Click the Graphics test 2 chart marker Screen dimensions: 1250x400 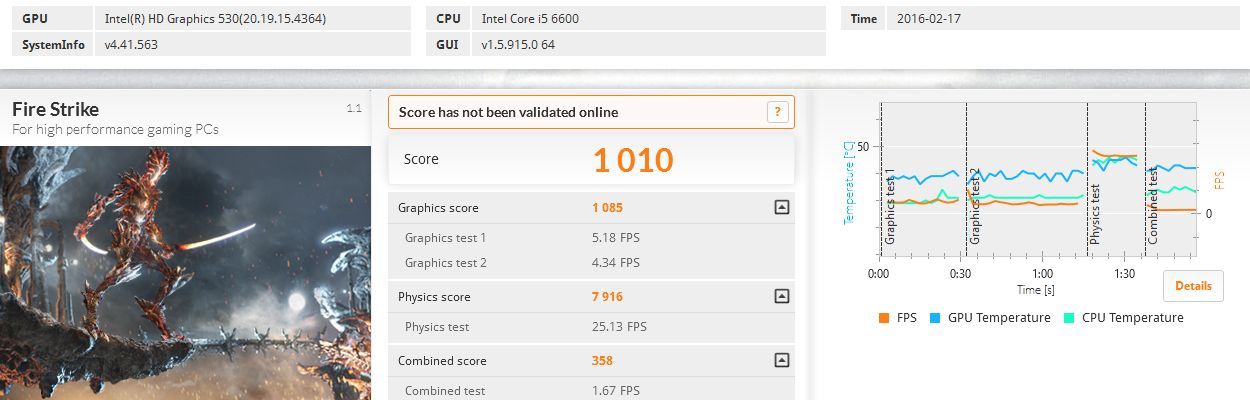point(974,207)
